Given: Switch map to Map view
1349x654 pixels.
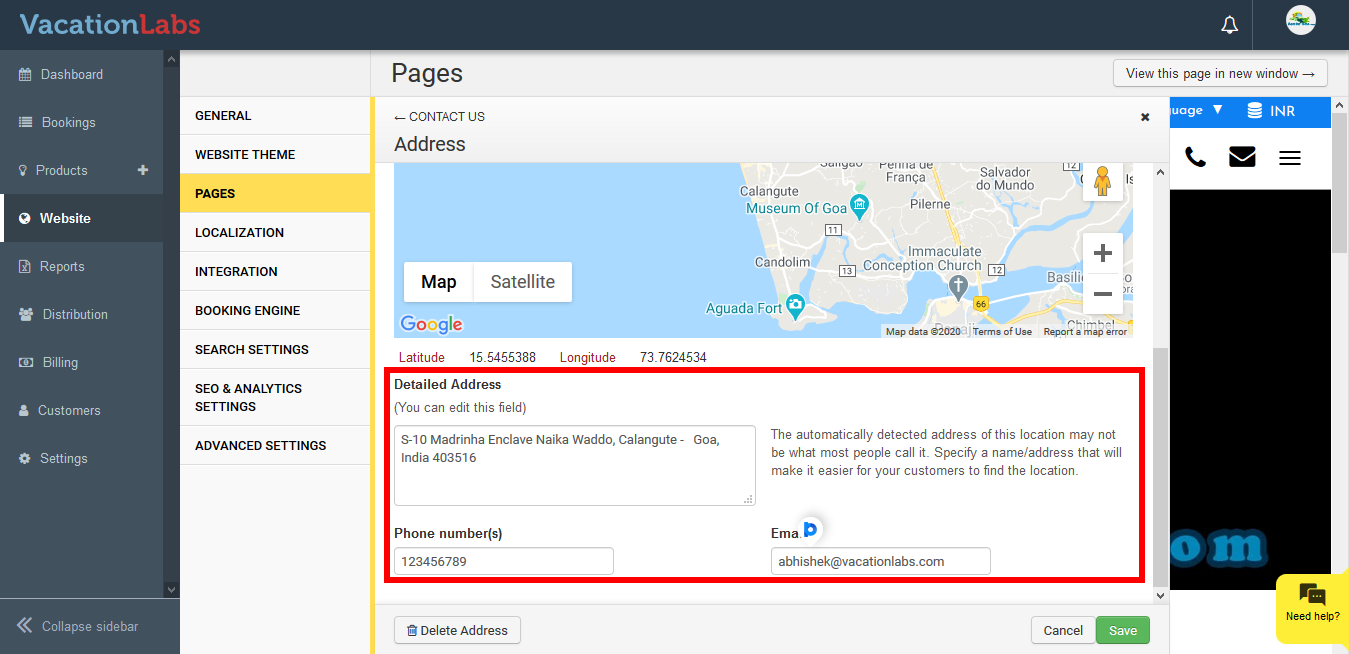Looking at the screenshot, I should pos(438,282).
